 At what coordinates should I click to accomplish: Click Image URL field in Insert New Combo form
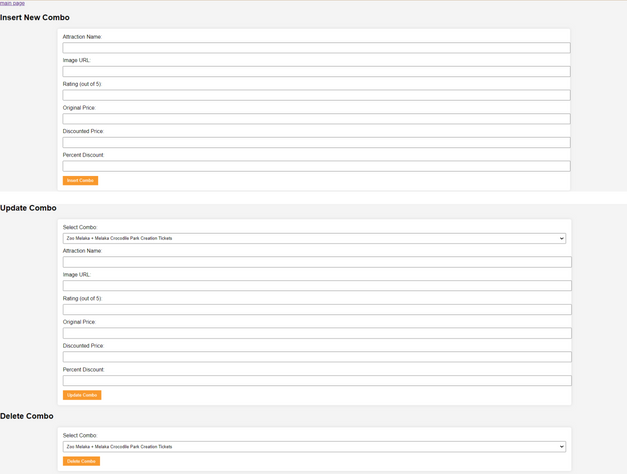316,71
